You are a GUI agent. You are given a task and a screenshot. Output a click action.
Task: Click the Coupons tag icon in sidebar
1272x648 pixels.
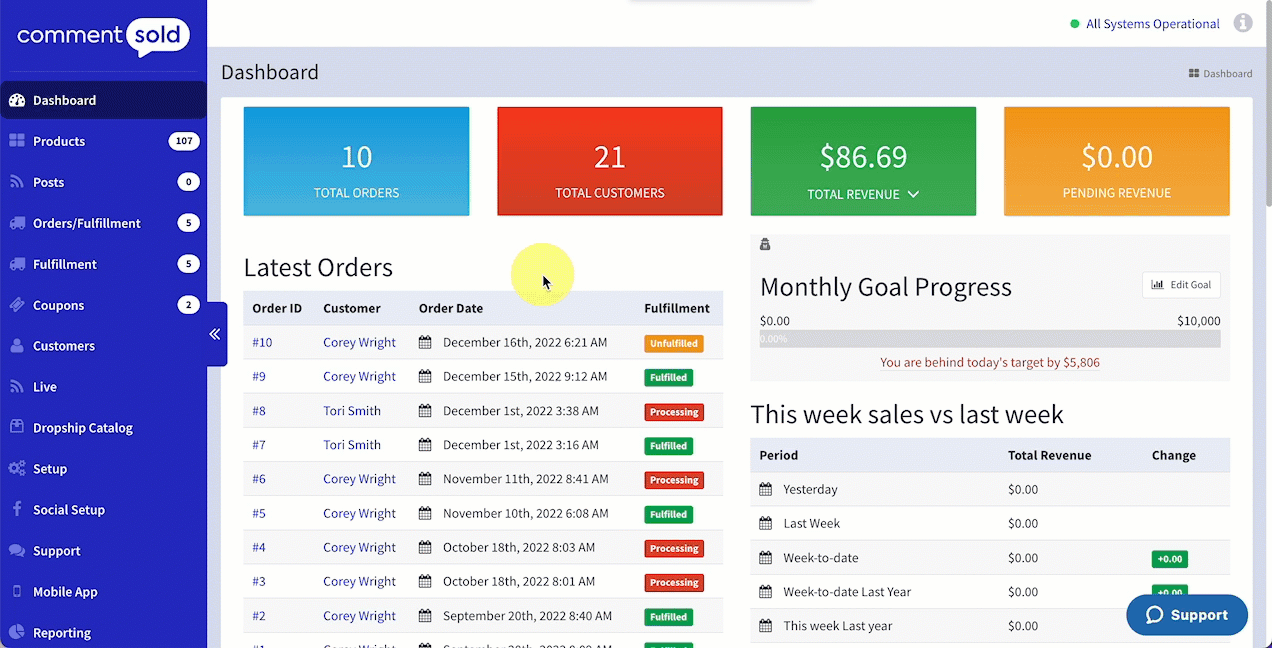tap(16, 305)
